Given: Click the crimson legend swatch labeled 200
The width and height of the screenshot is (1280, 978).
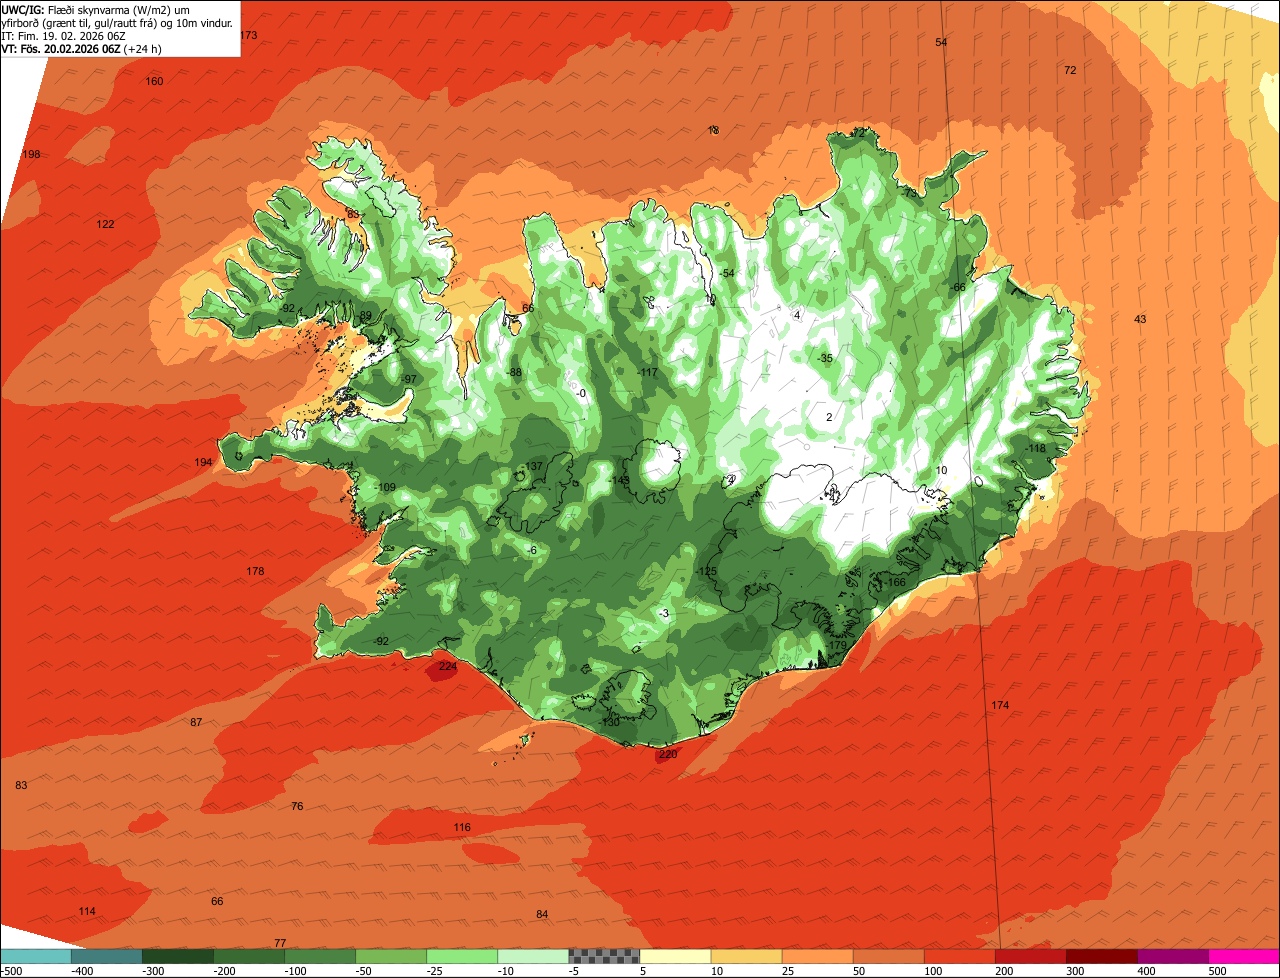Looking at the screenshot, I should point(1031,956).
